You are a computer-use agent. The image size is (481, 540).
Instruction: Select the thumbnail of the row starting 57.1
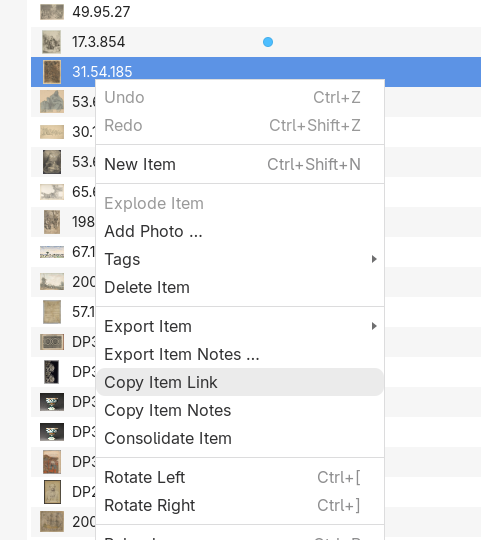point(52,312)
